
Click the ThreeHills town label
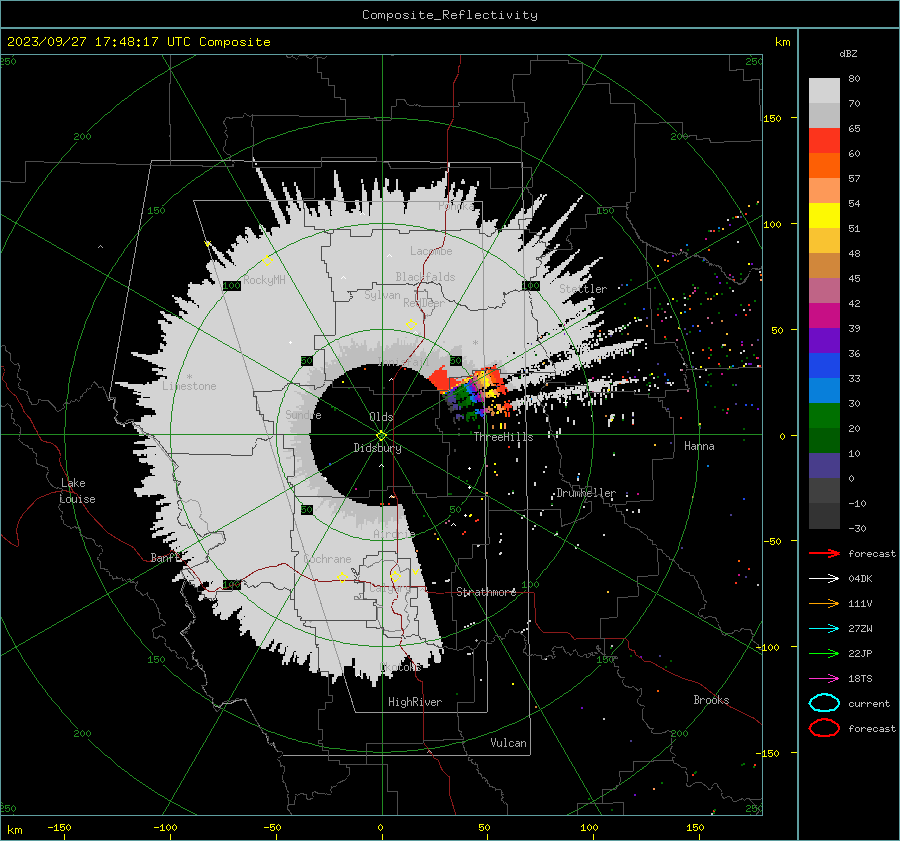click(503, 437)
